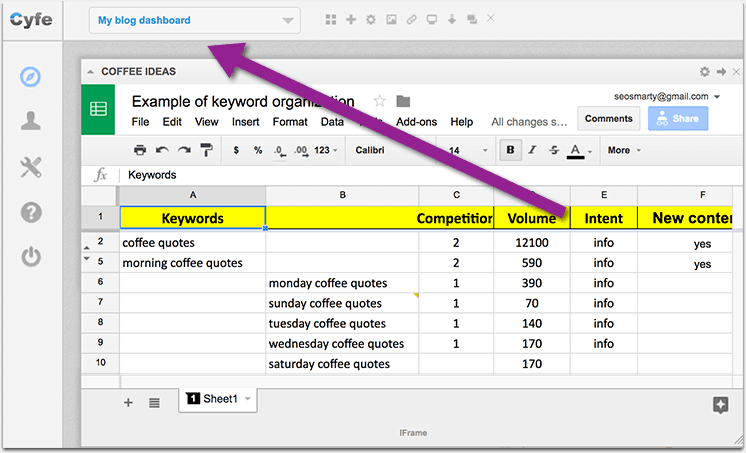This screenshot has height=453, width=746.
Task: Click the undo arrow icon
Action: 162,150
